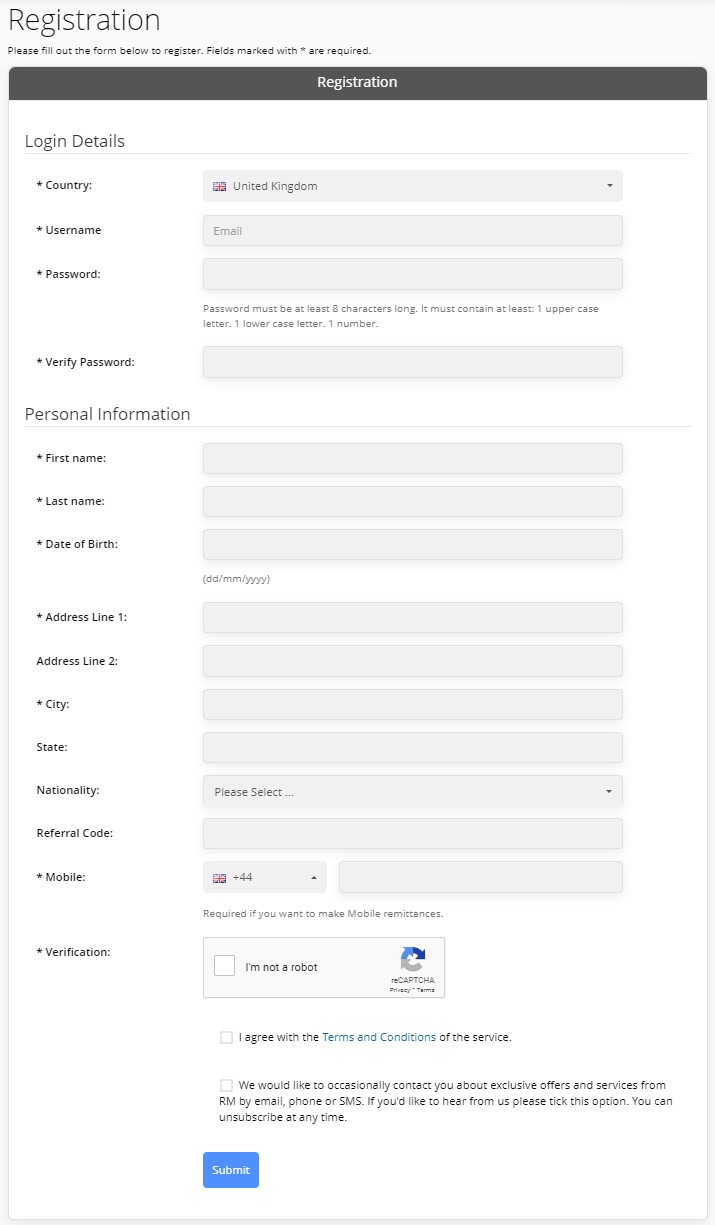Click the UK flag beside +44 code
715x1225 pixels.
click(x=220, y=878)
